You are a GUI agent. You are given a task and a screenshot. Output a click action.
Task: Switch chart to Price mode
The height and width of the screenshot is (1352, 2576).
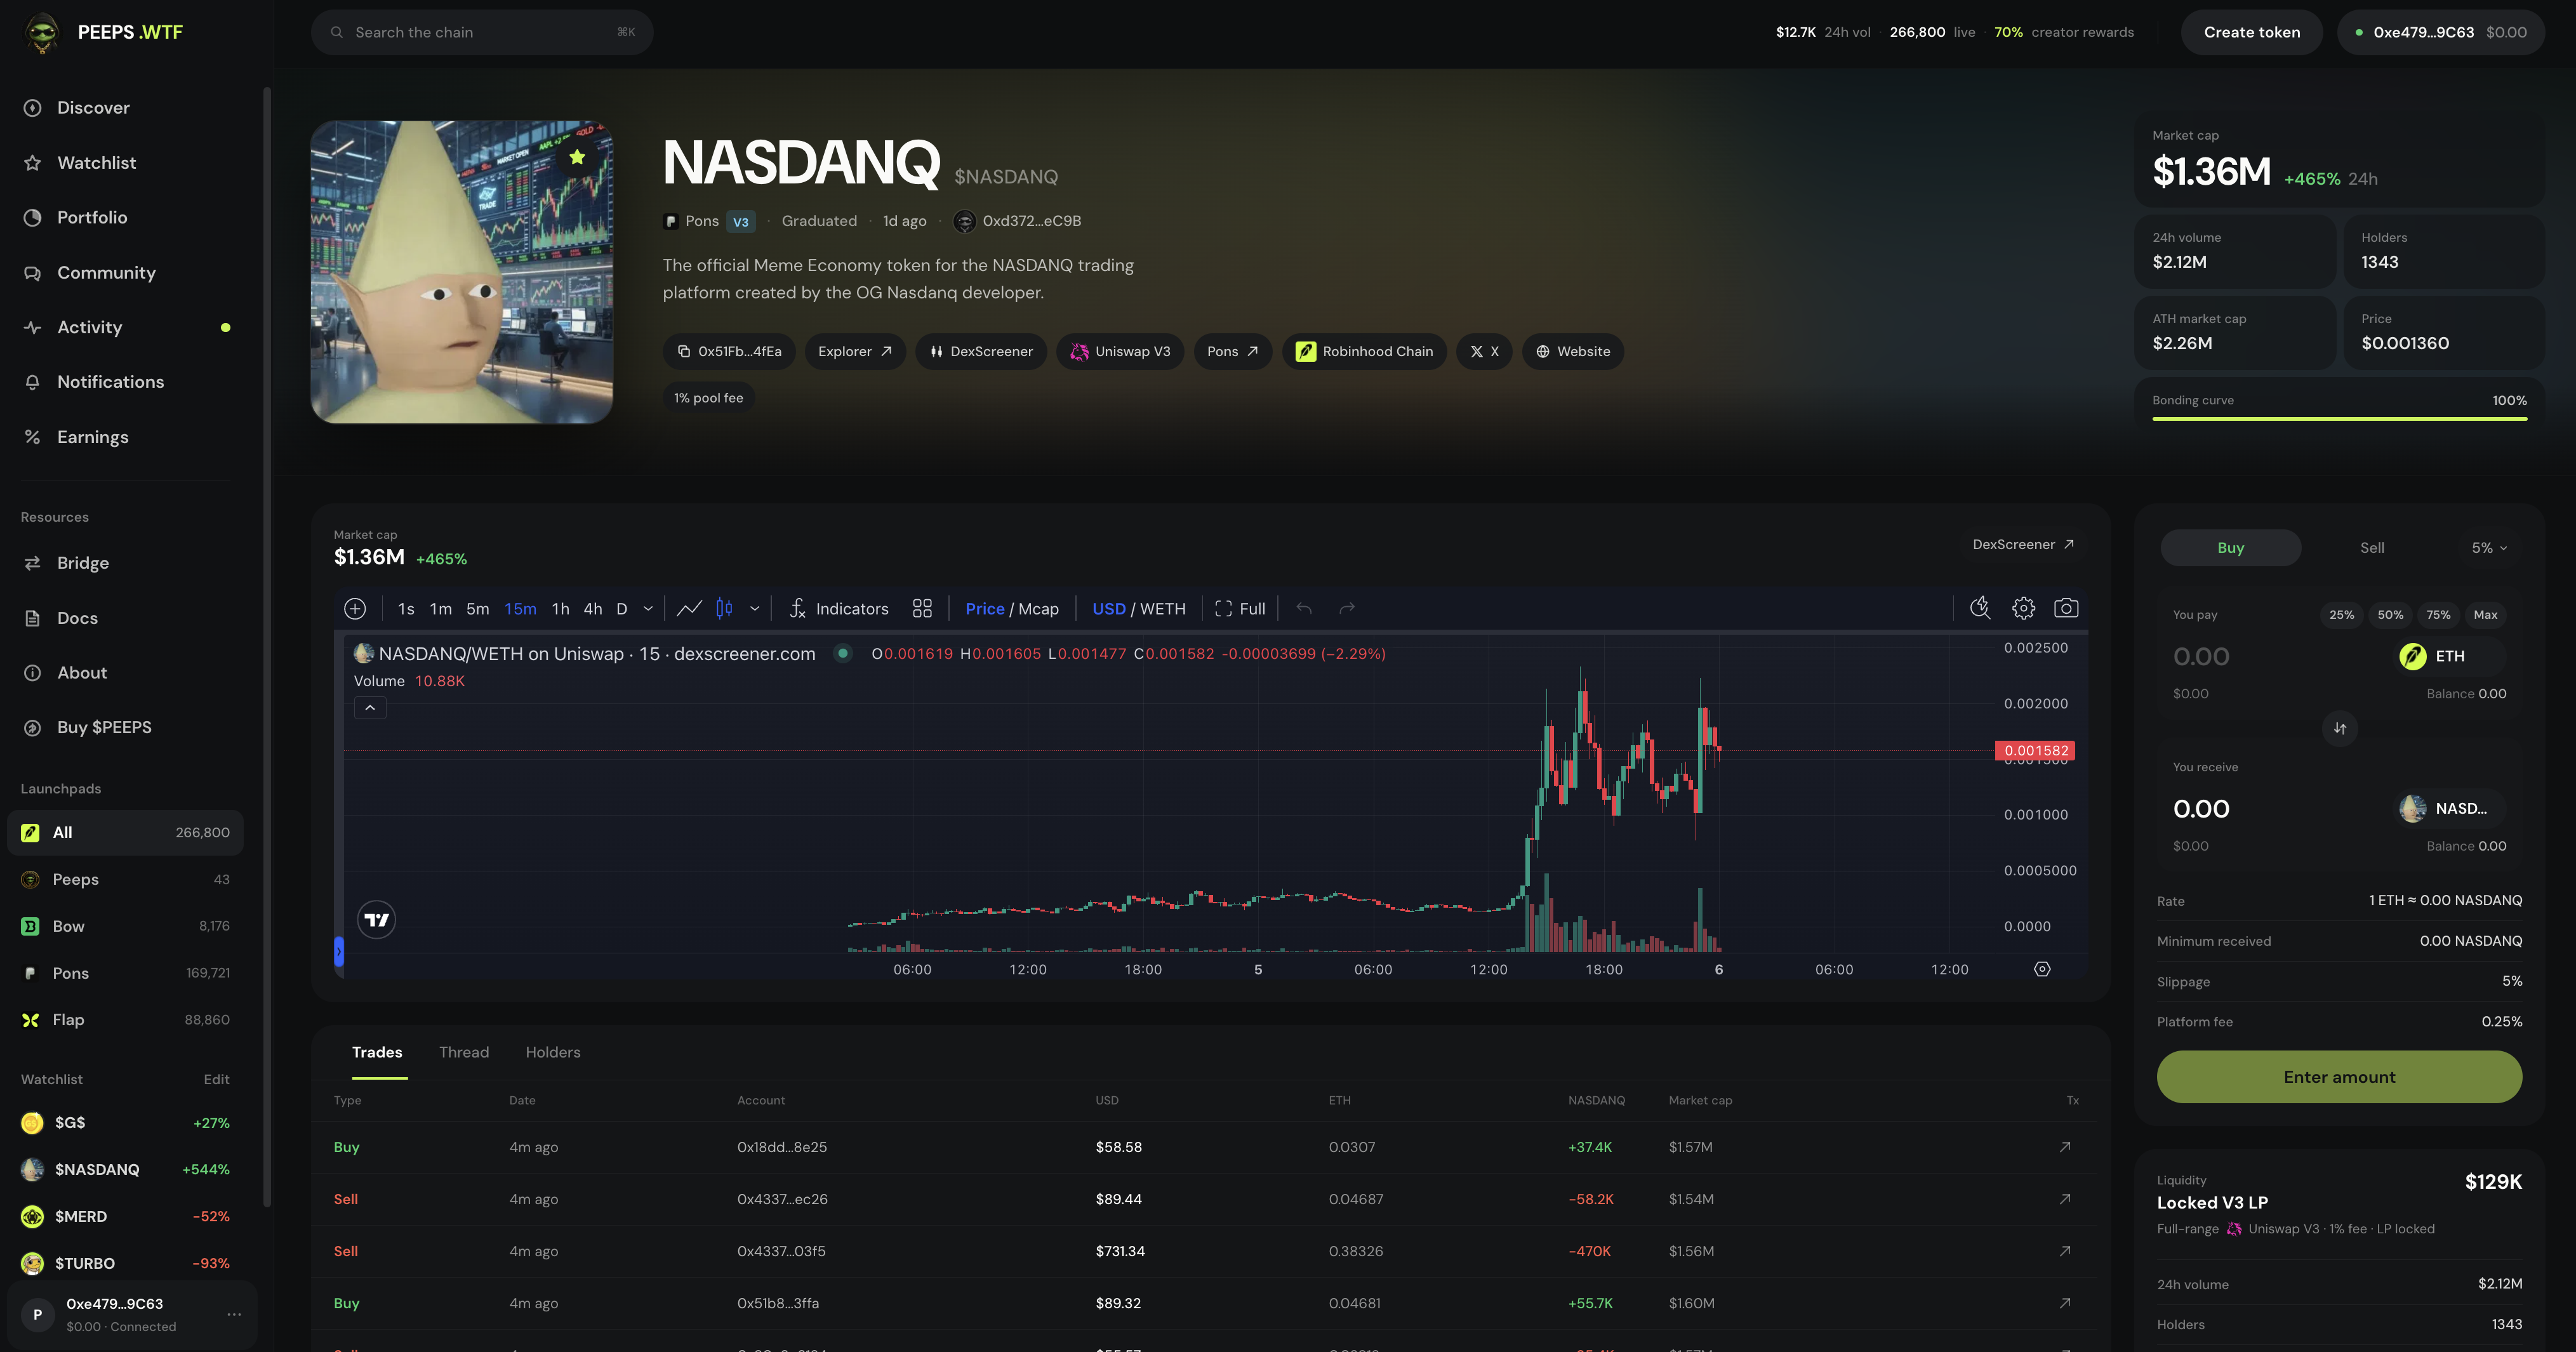coord(984,609)
